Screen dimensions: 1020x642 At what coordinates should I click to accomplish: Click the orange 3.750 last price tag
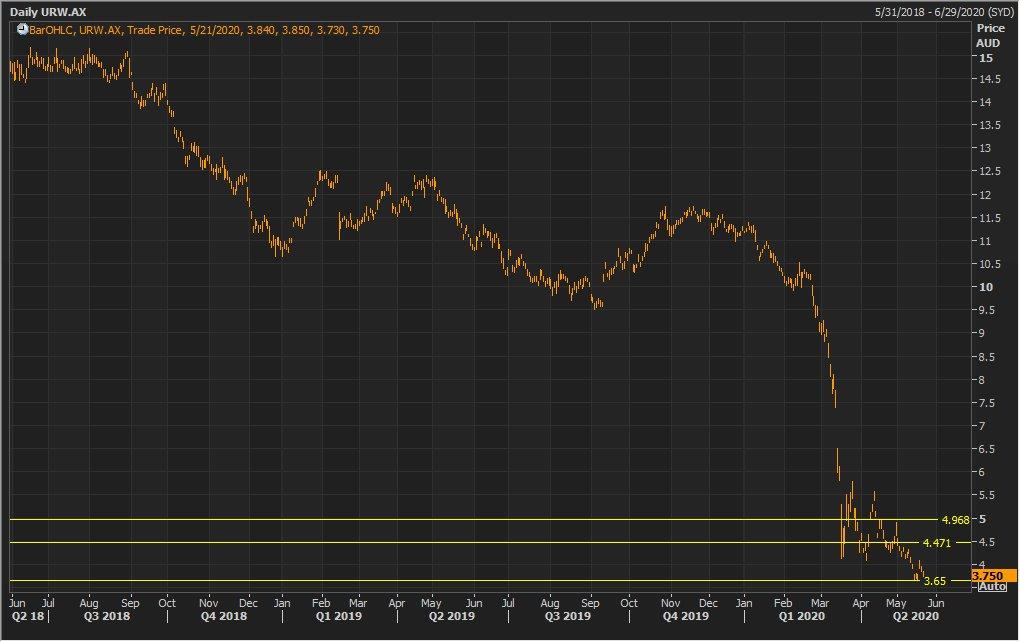point(993,575)
